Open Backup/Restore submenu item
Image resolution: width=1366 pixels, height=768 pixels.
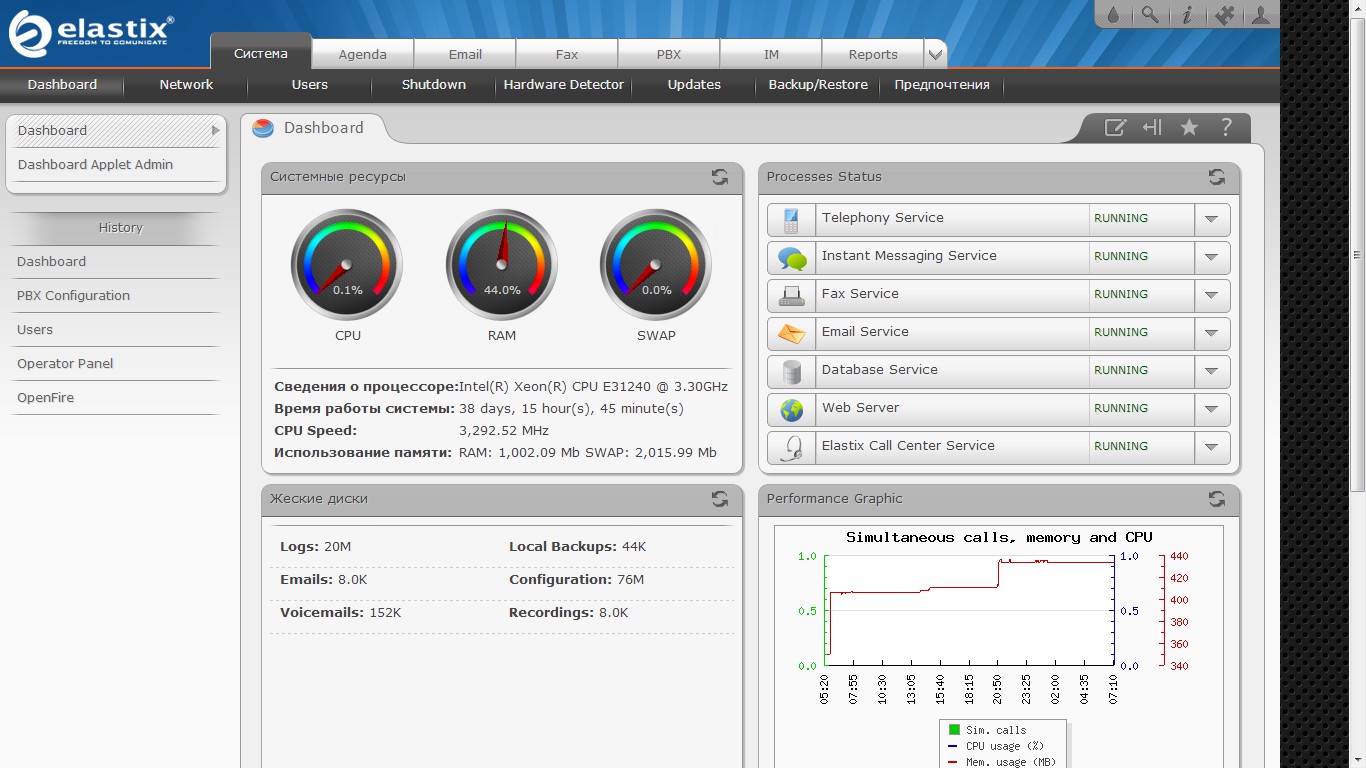818,85
